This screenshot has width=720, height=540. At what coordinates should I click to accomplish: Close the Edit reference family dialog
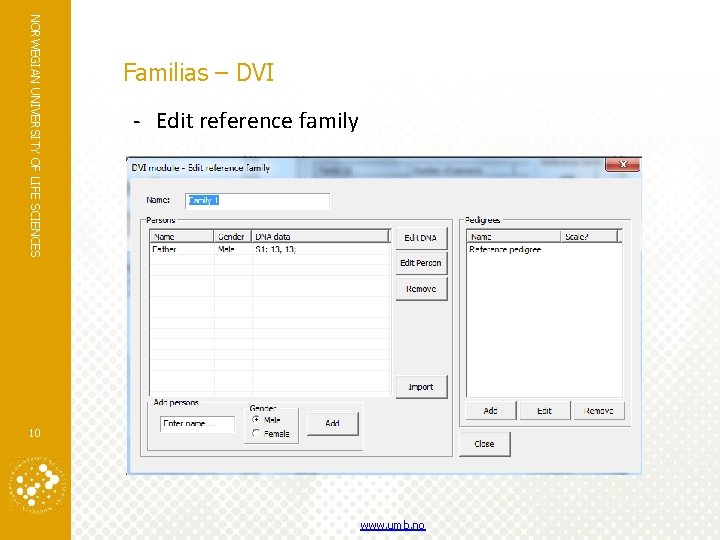[x=484, y=444]
